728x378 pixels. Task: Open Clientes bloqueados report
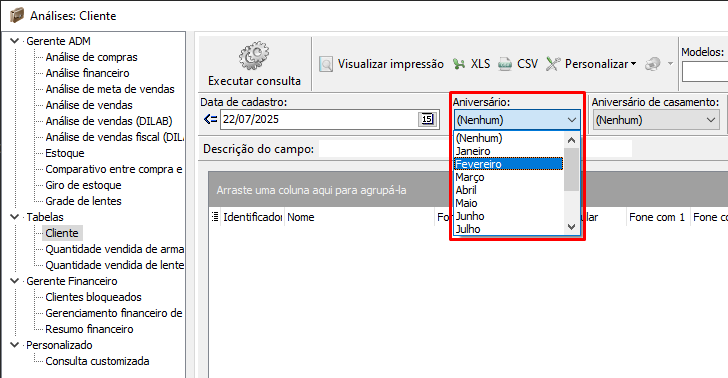93,297
